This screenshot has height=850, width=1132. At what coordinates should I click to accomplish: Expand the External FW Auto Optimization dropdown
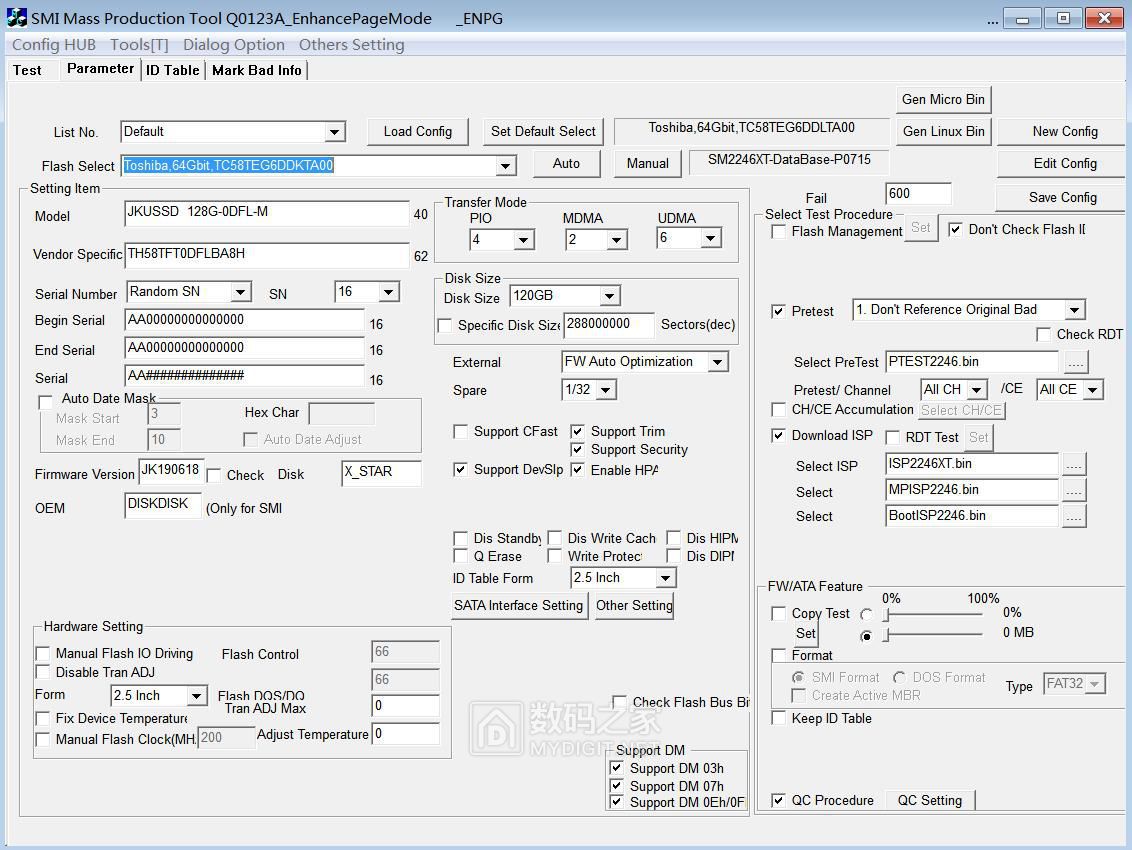(717, 363)
